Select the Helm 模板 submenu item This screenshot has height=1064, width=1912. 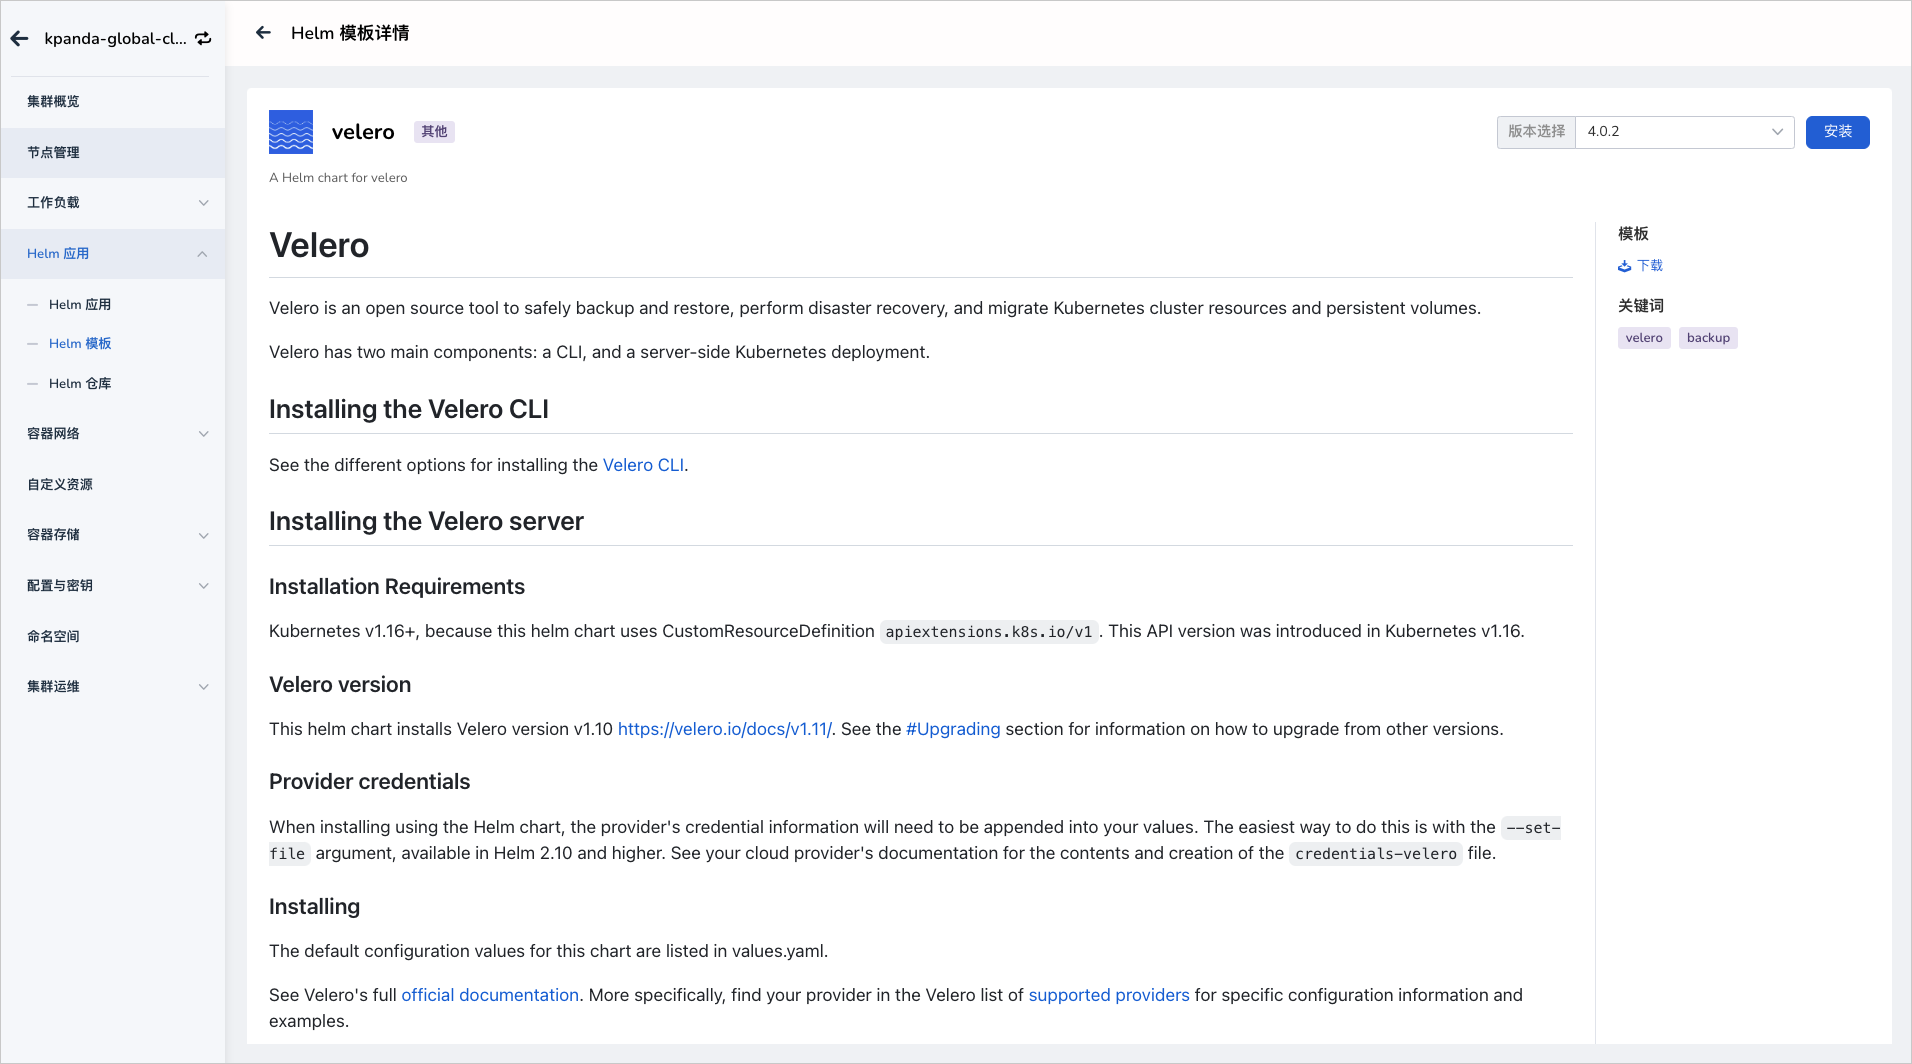tap(80, 343)
